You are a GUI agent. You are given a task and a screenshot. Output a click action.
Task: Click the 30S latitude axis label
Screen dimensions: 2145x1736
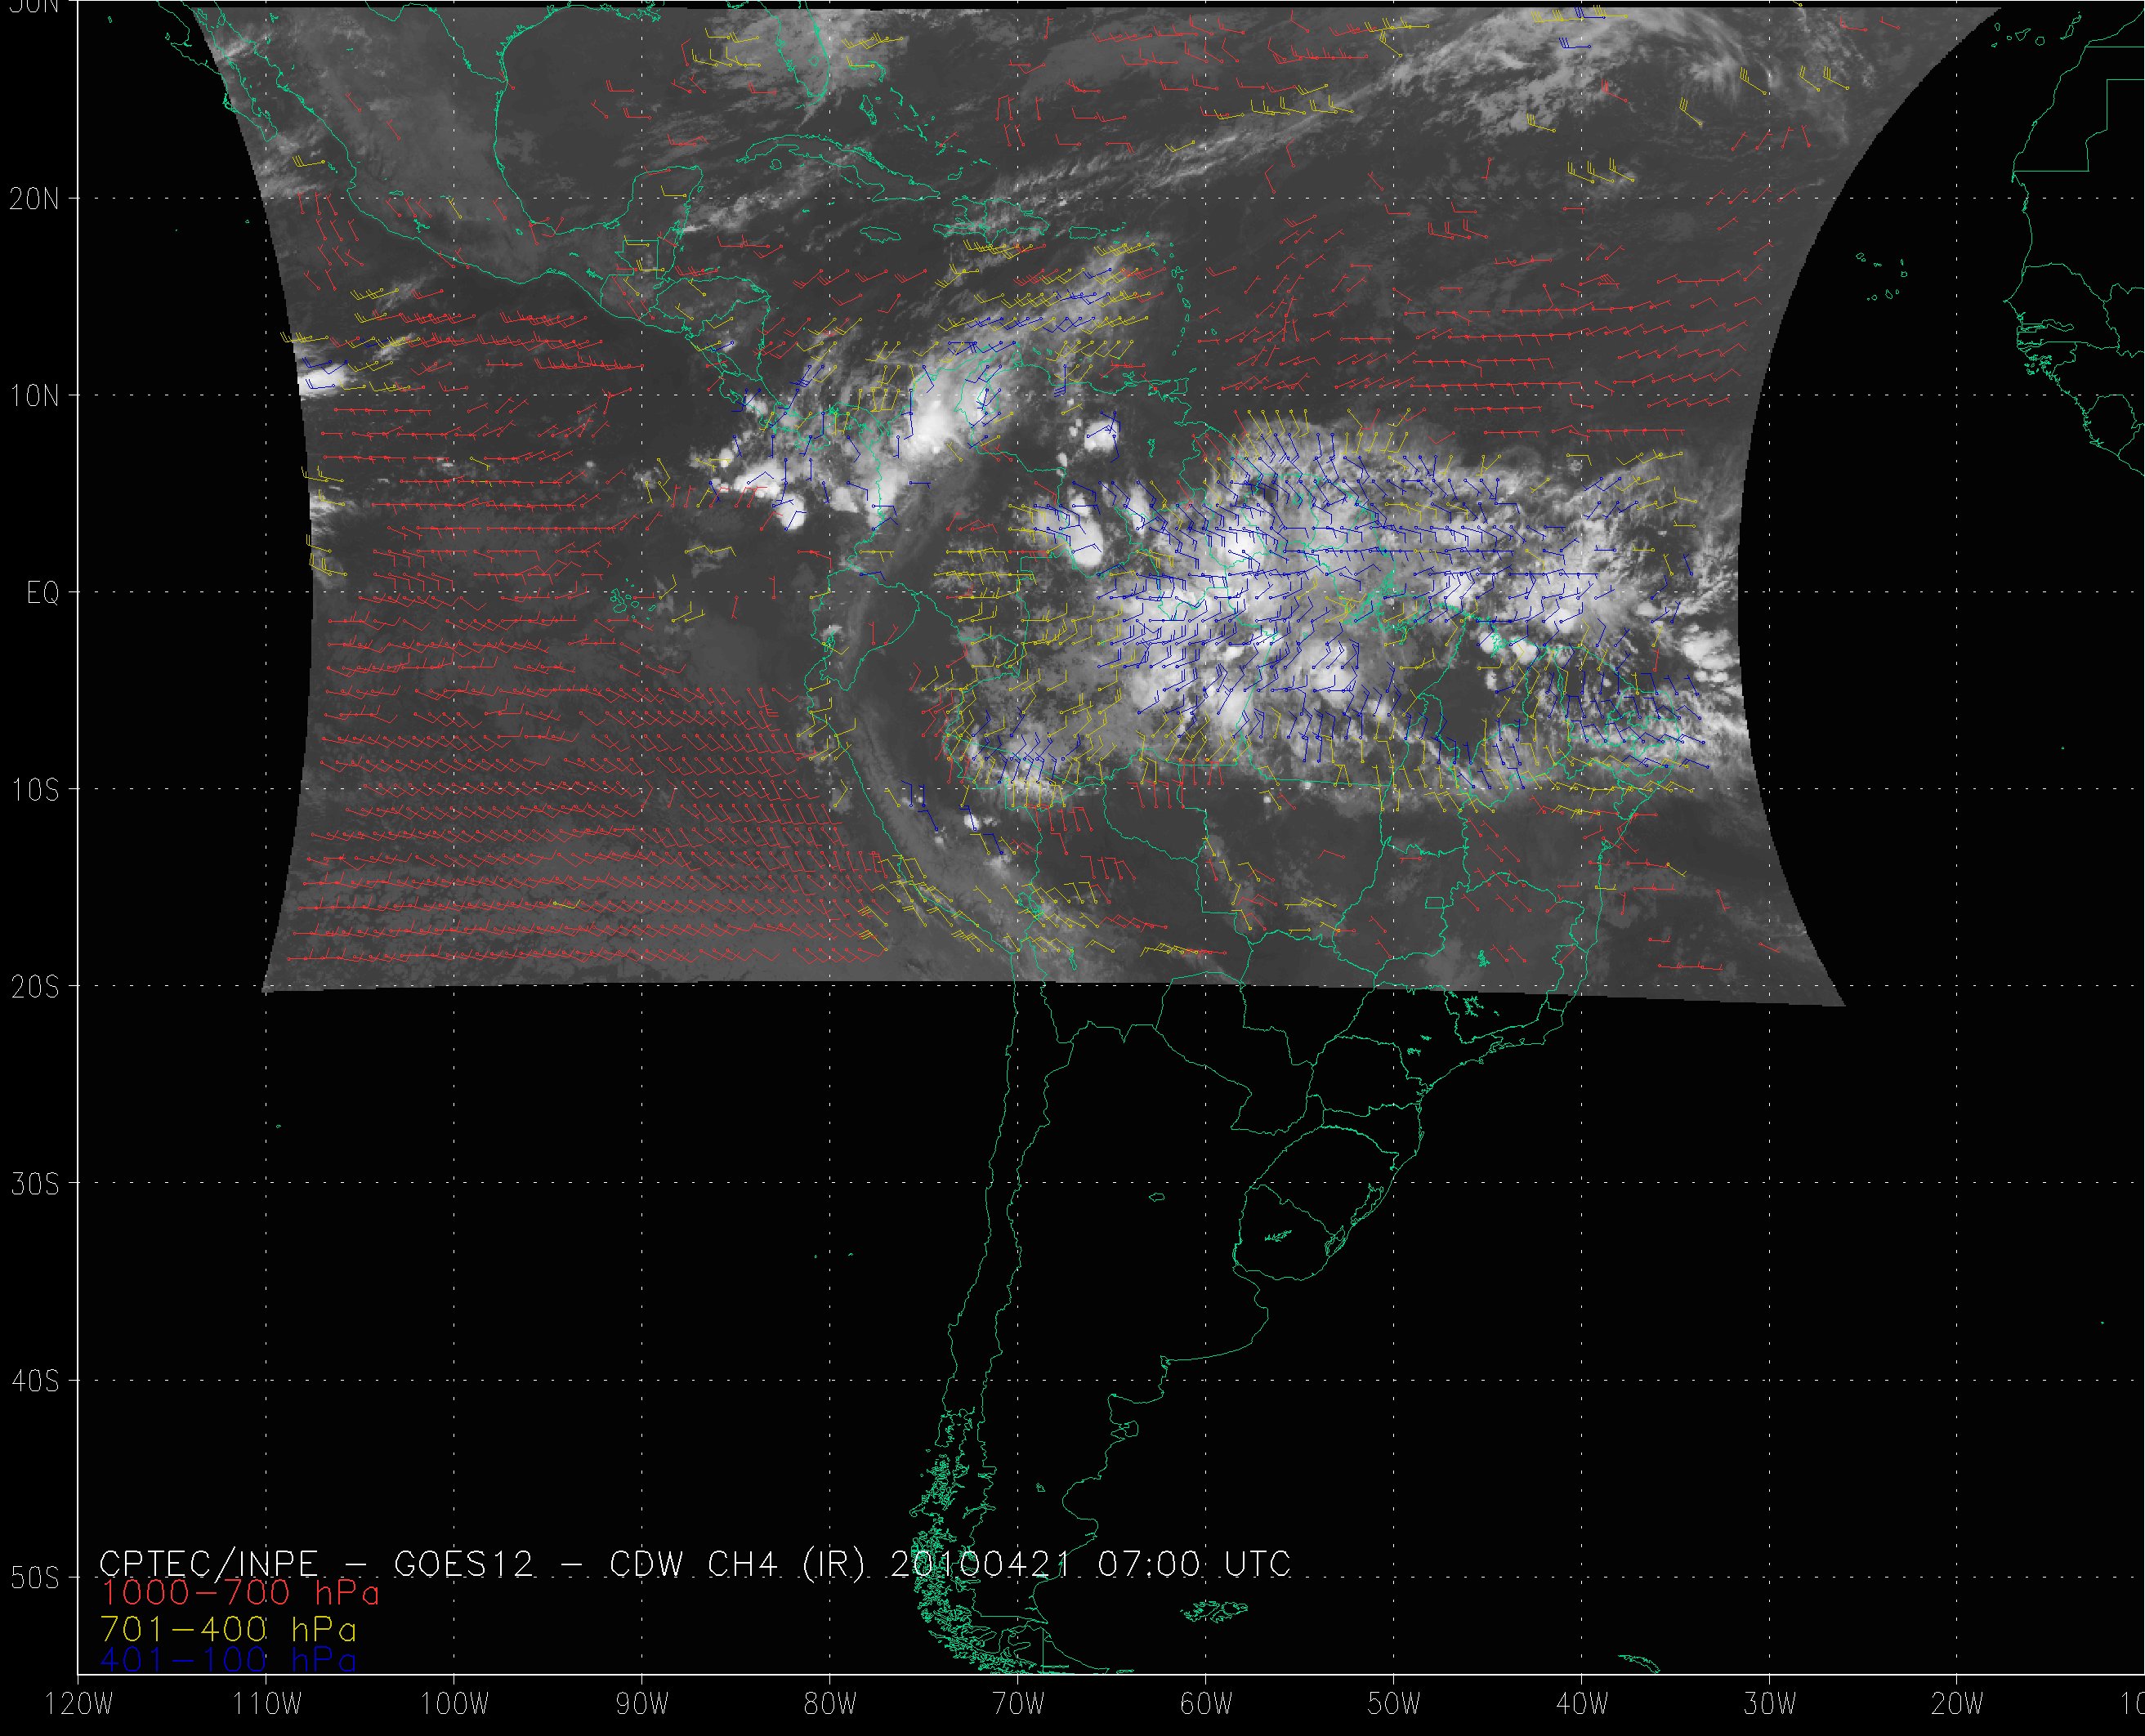pyautogui.click(x=35, y=1184)
